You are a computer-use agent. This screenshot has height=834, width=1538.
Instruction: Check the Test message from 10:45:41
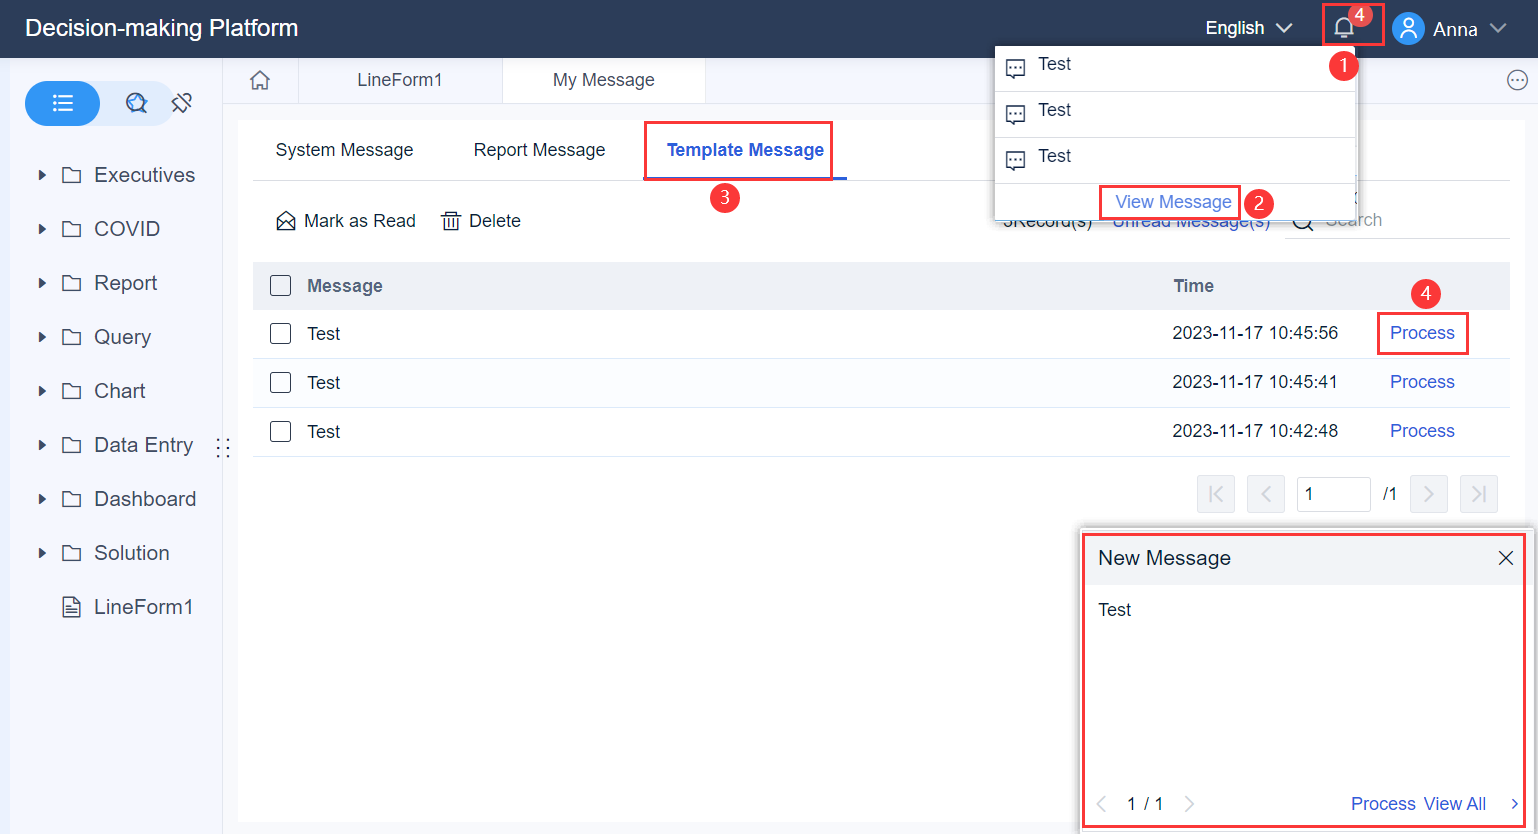tap(281, 382)
